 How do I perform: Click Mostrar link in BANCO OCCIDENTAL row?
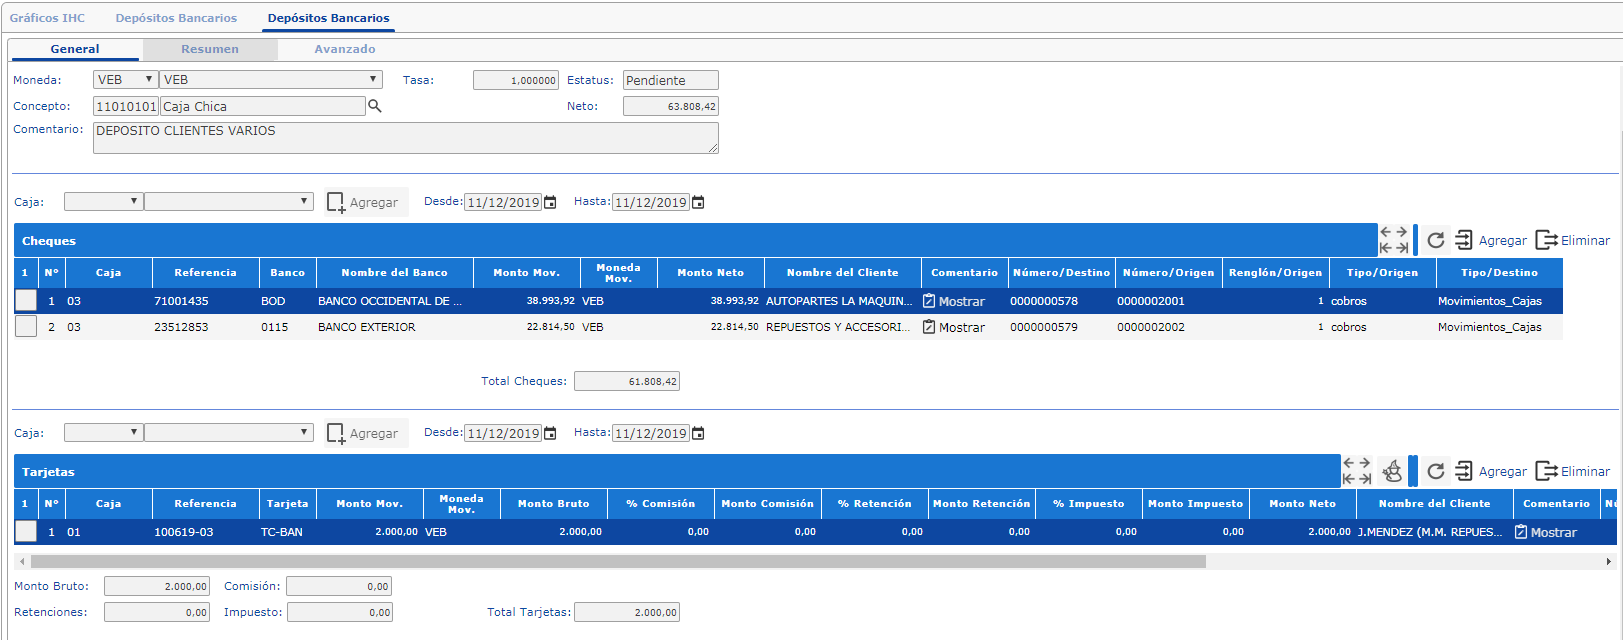pos(962,302)
